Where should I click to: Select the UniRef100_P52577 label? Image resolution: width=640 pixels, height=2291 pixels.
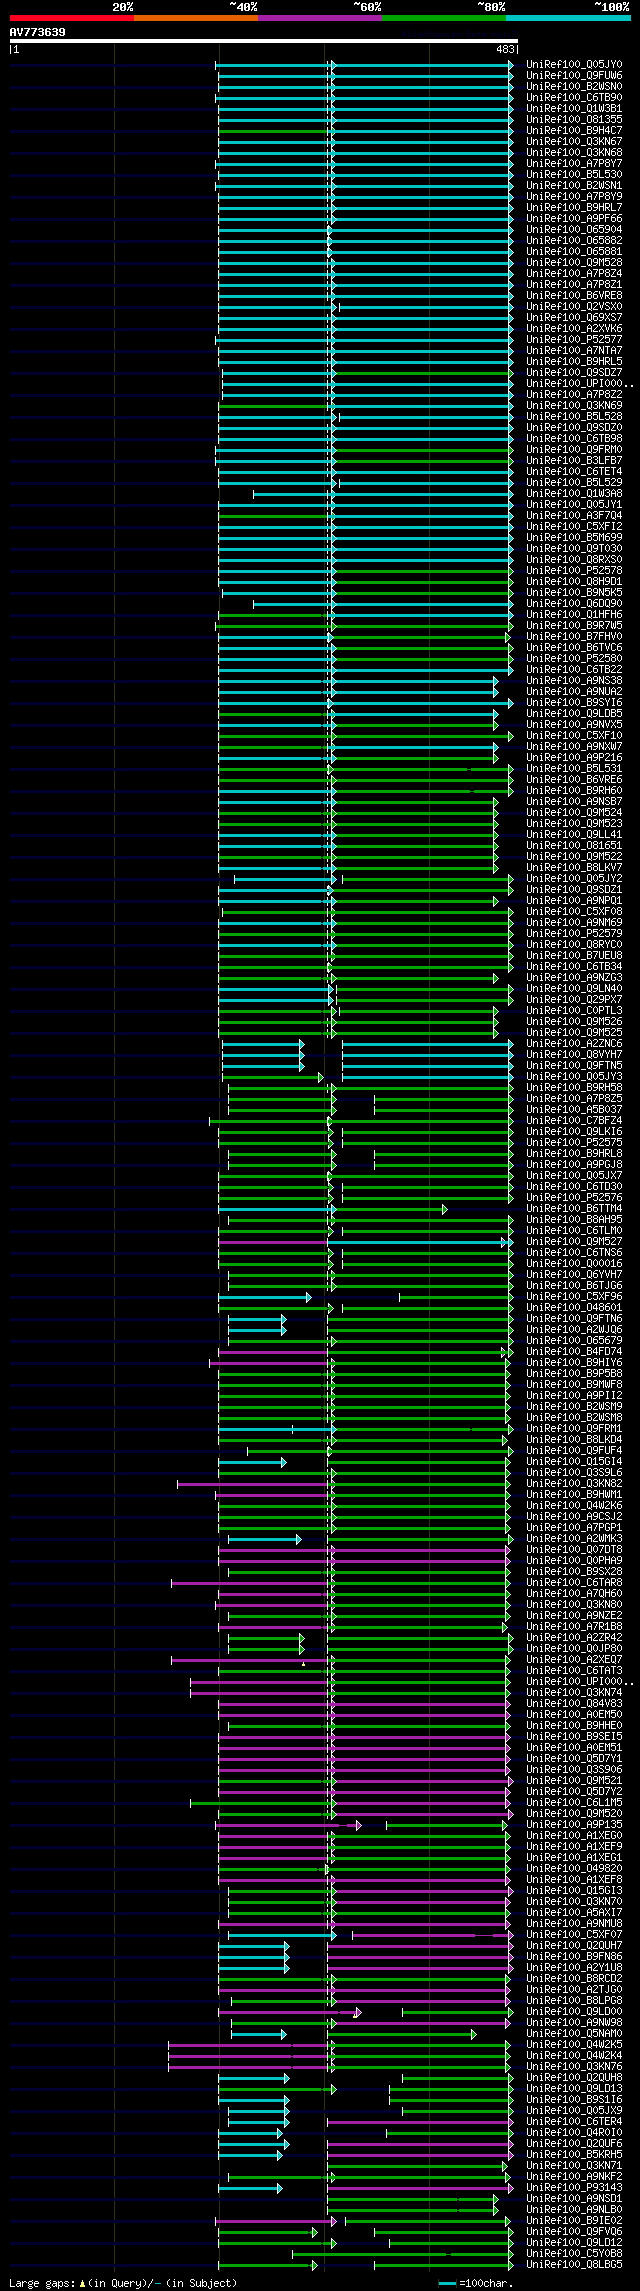[x=574, y=340]
